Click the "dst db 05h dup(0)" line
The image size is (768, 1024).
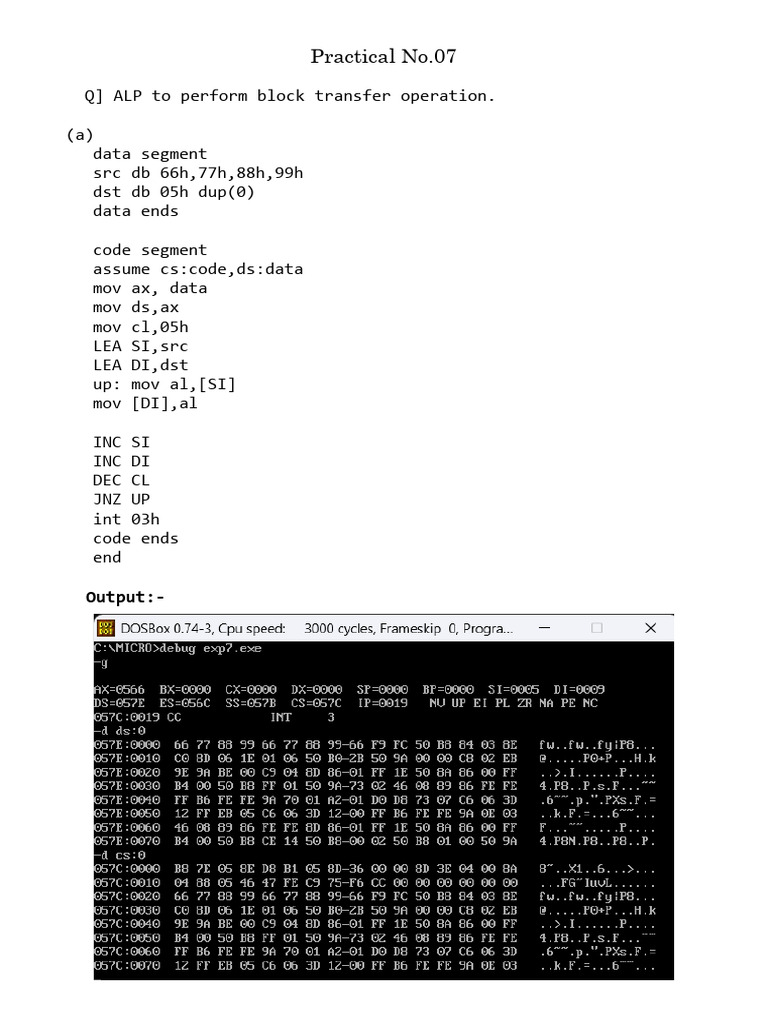pos(174,192)
